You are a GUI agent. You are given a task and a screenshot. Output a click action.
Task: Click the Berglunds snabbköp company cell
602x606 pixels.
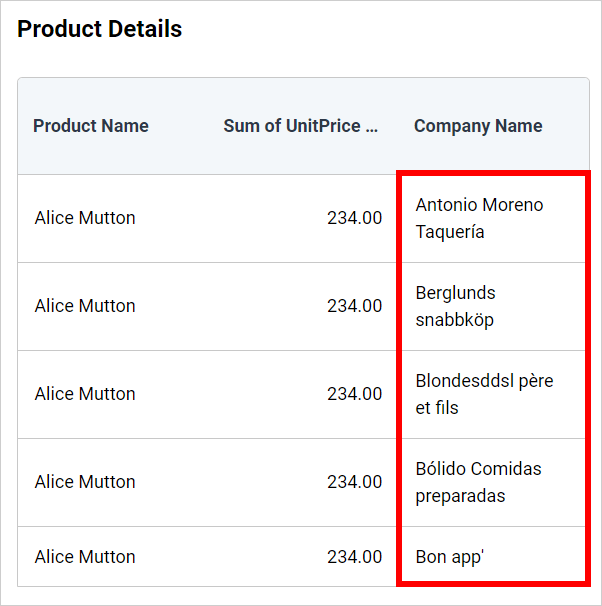click(456, 306)
